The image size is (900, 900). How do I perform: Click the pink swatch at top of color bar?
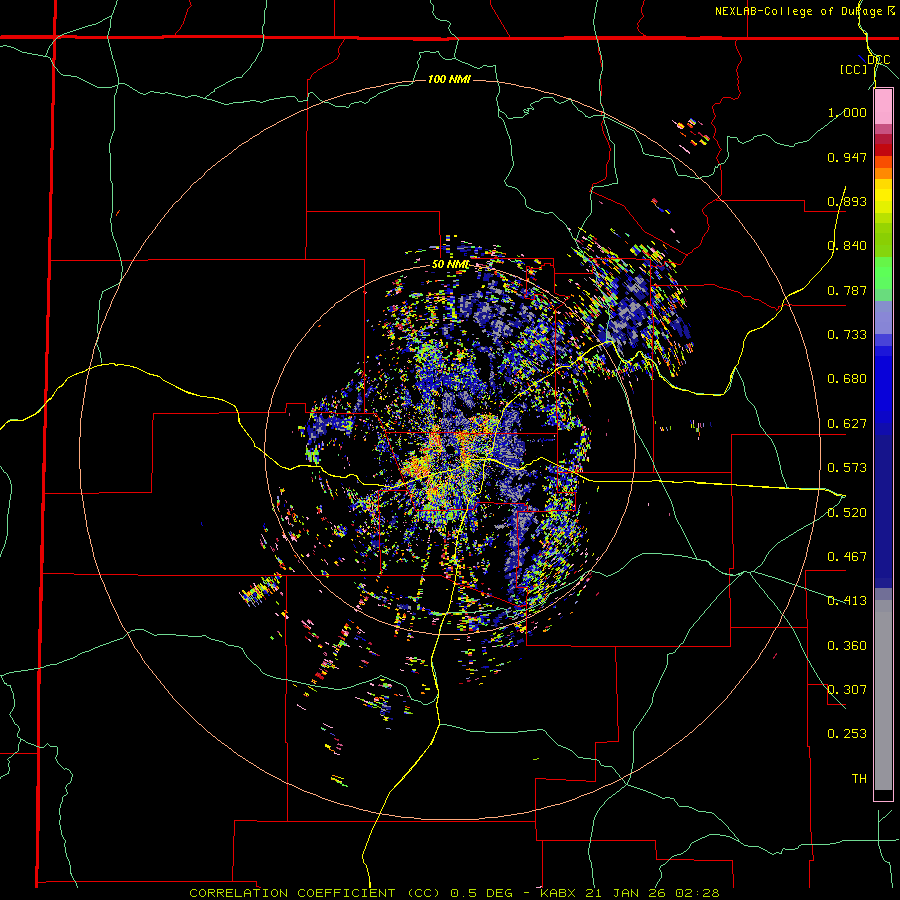coord(883,107)
